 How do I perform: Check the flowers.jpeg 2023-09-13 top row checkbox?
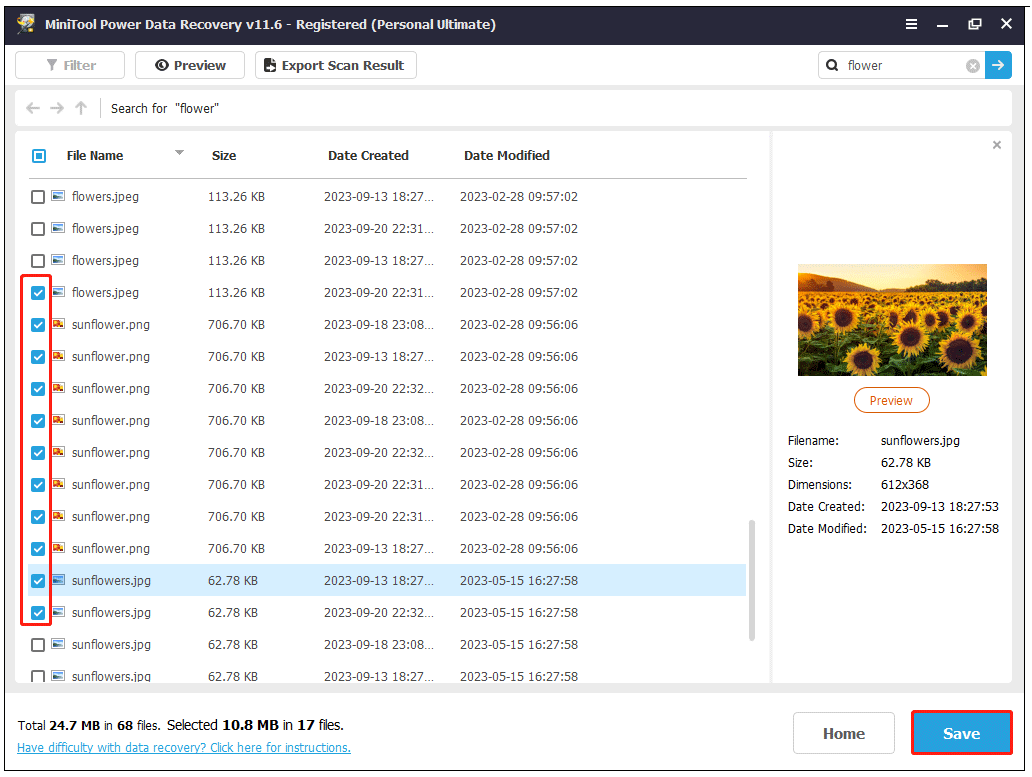click(38, 197)
